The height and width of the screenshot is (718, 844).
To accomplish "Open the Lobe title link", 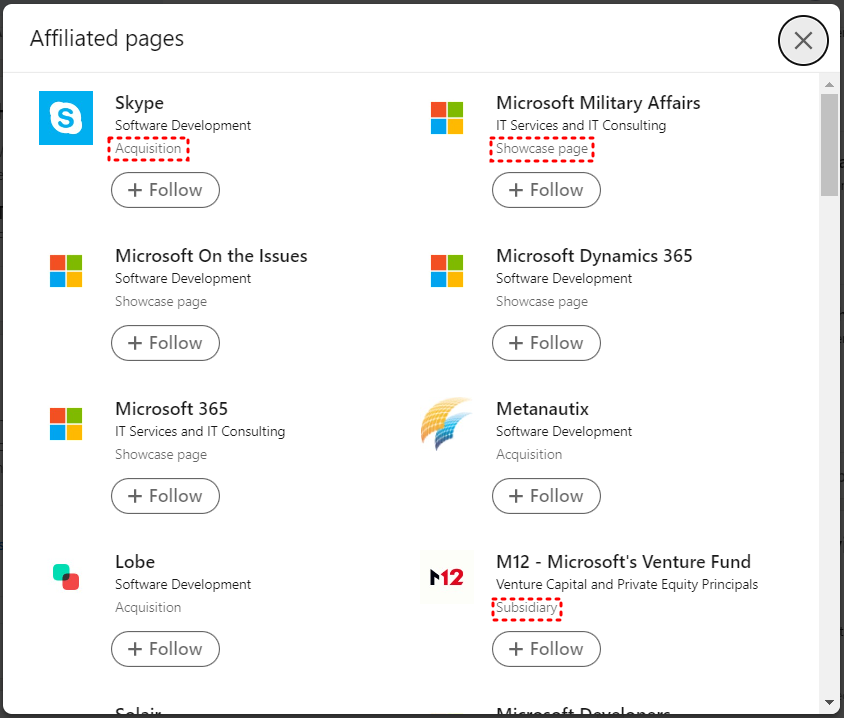I will pyautogui.click(x=135, y=561).
